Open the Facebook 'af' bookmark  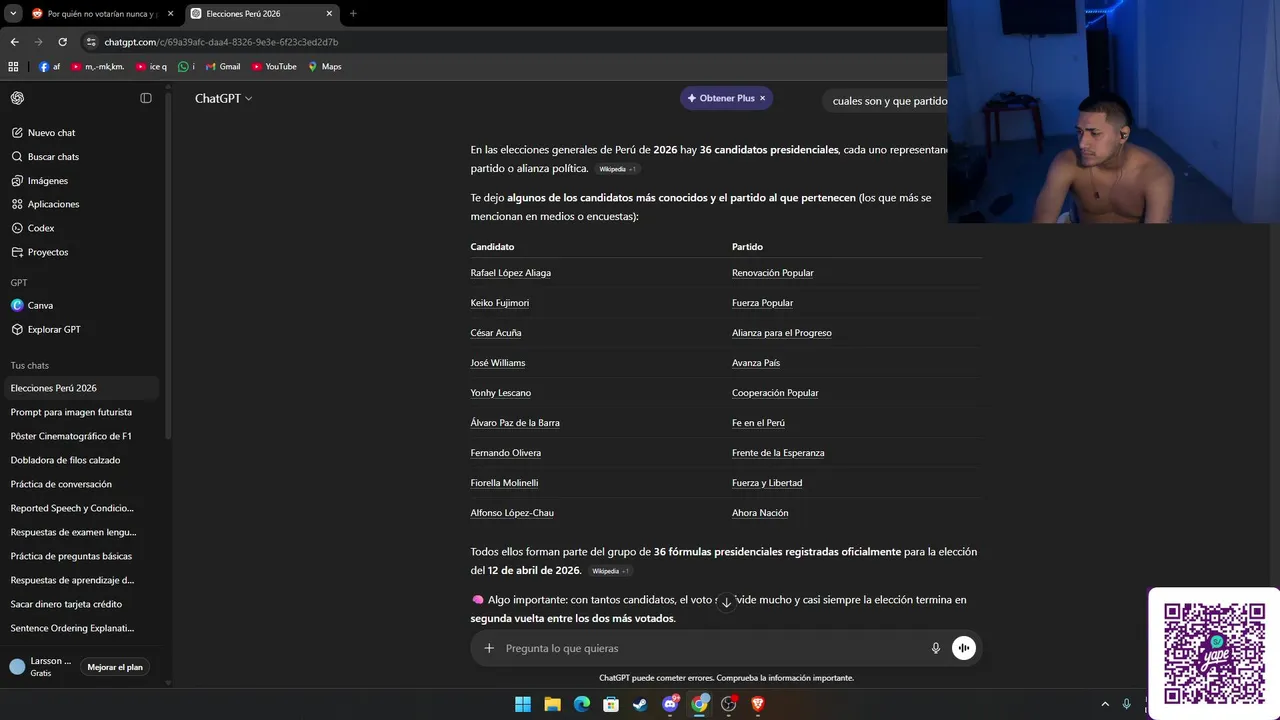click(50, 67)
